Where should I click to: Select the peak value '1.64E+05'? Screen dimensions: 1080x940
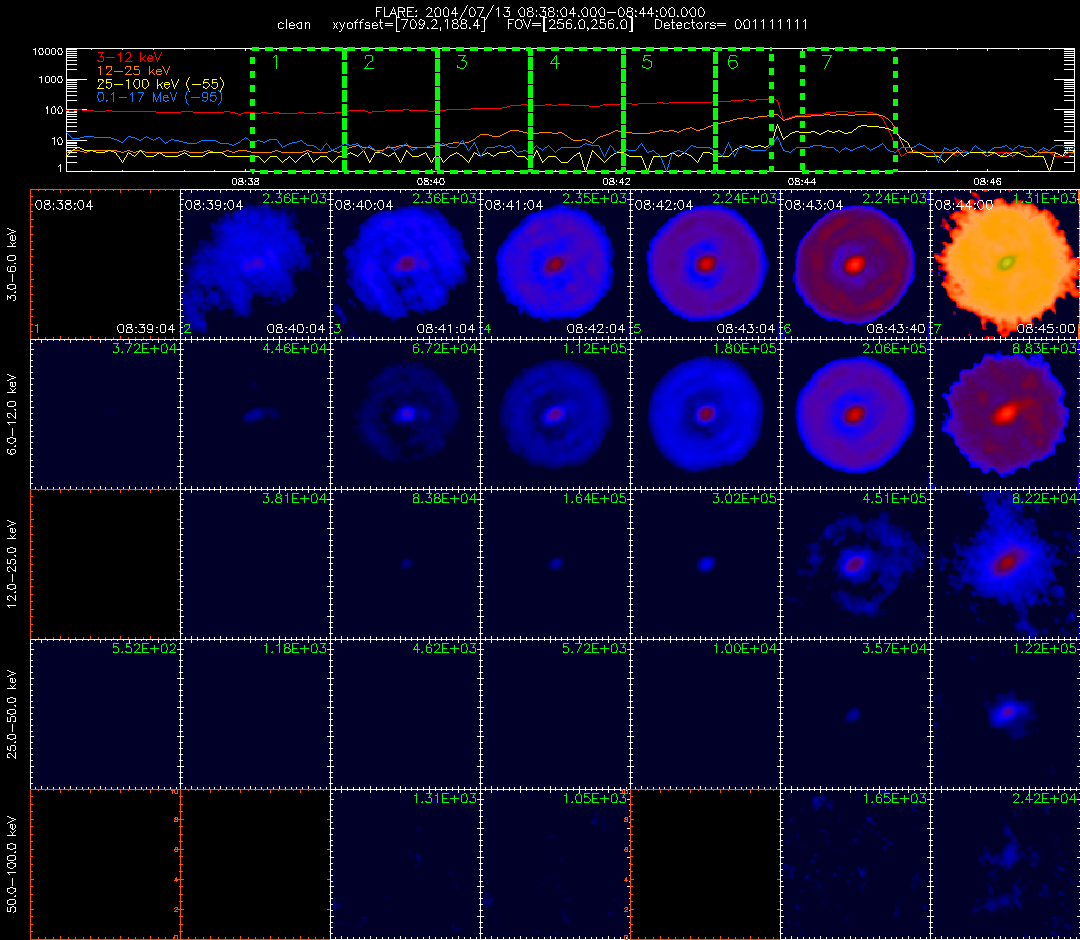594,498
